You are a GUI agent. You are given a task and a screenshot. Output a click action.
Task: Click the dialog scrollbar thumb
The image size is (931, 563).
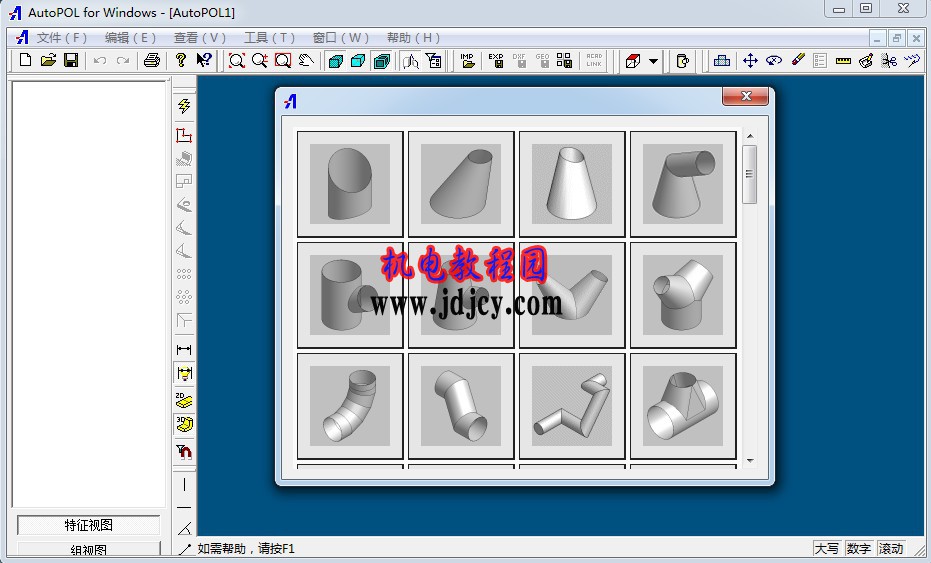coord(750,175)
